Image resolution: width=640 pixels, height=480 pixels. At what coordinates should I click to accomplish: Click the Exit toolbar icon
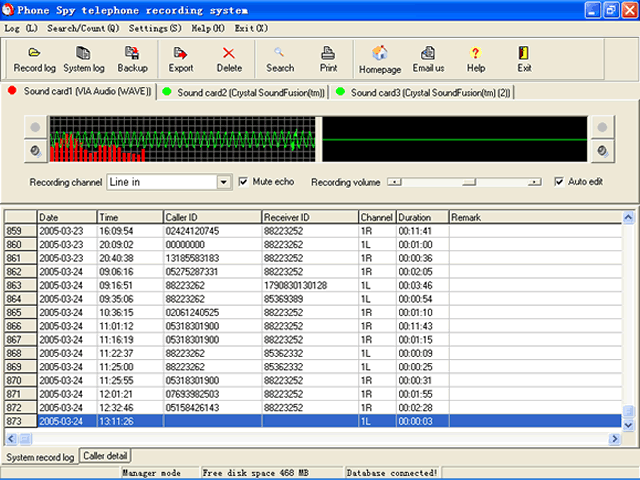524,60
